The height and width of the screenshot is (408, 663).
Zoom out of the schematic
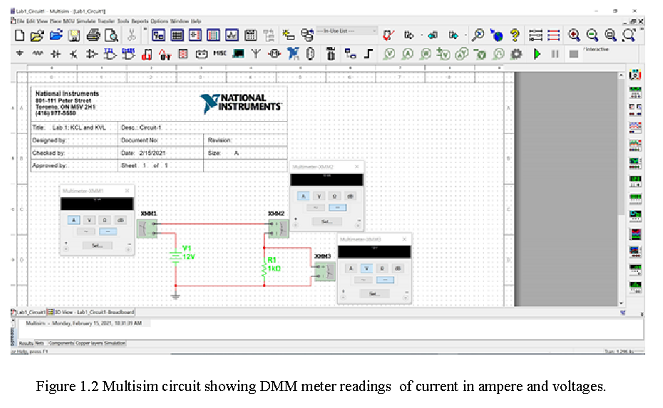tap(592, 35)
